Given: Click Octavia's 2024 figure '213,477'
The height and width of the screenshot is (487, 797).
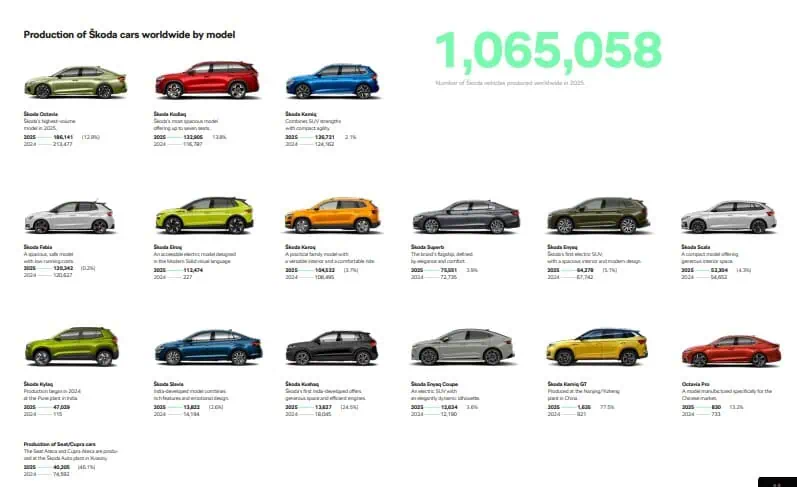Looking at the screenshot, I should point(63,144).
